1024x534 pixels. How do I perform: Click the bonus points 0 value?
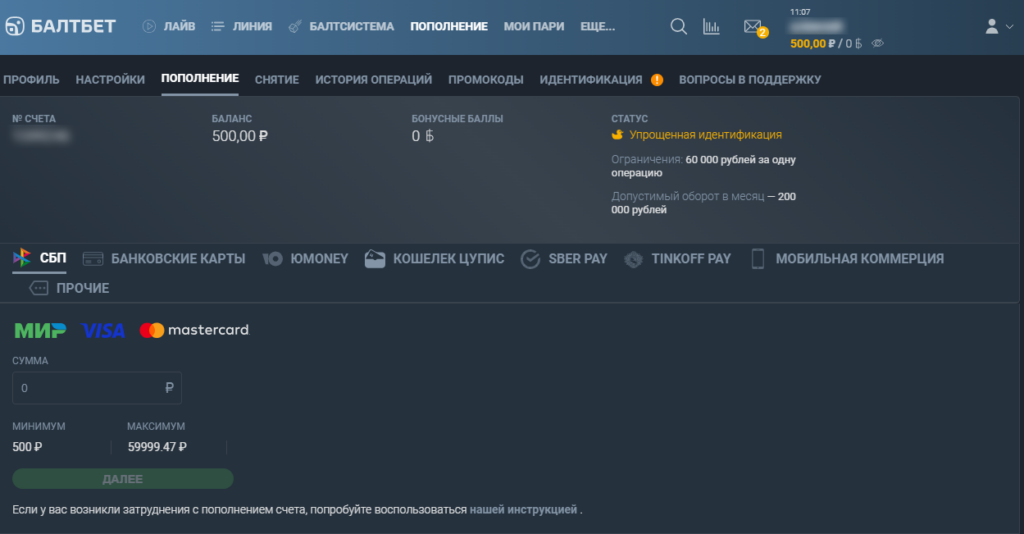click(423, 136)
